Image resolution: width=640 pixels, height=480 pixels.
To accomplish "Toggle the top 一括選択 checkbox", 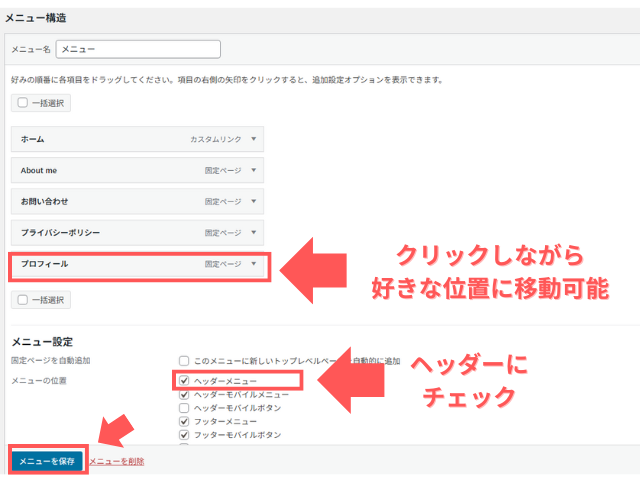I will pos(22,103).
